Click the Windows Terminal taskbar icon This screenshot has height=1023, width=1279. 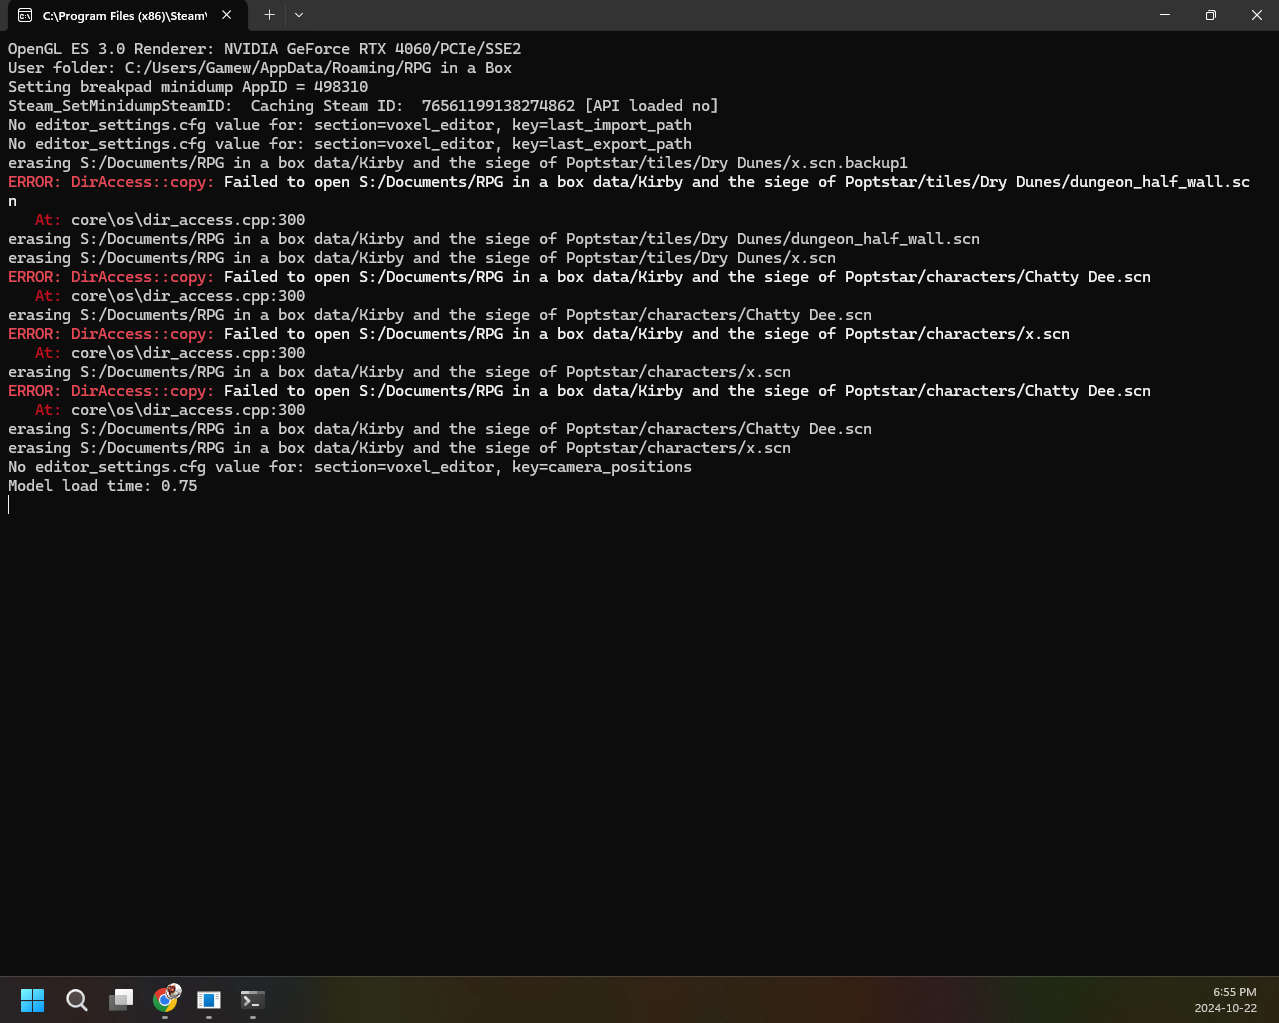(252, 999)
